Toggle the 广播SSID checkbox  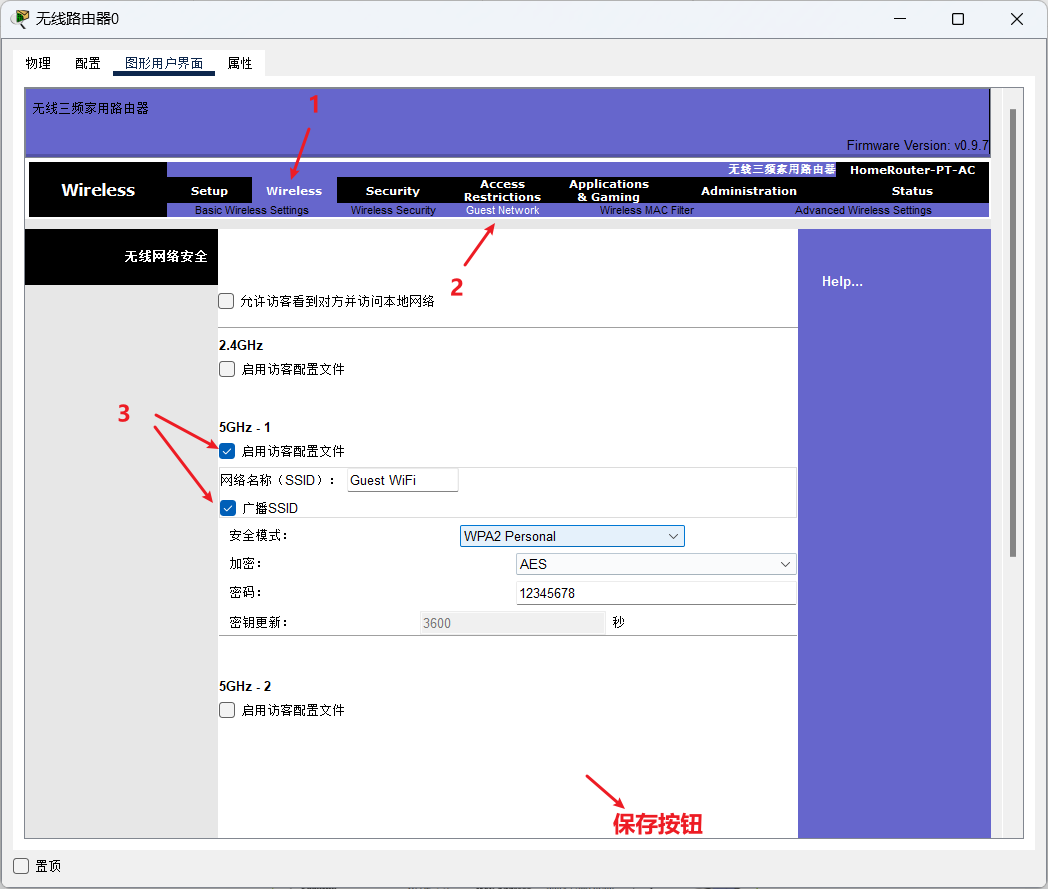coord(228,508)
